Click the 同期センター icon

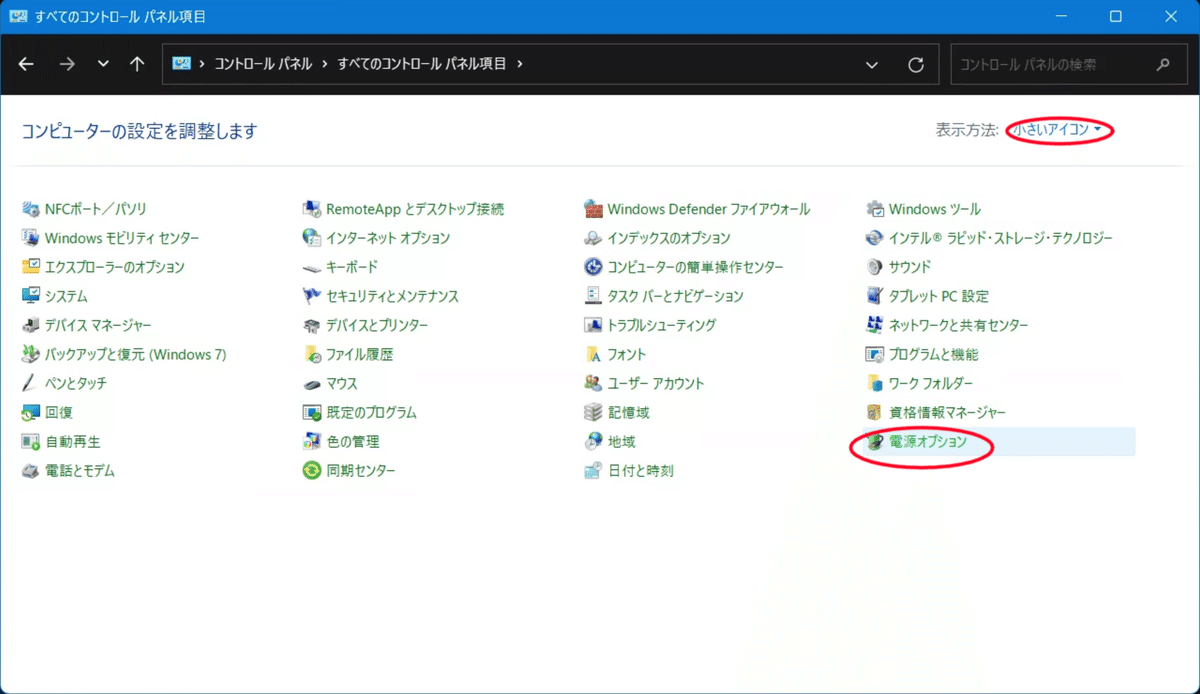(x=311, y=470)
